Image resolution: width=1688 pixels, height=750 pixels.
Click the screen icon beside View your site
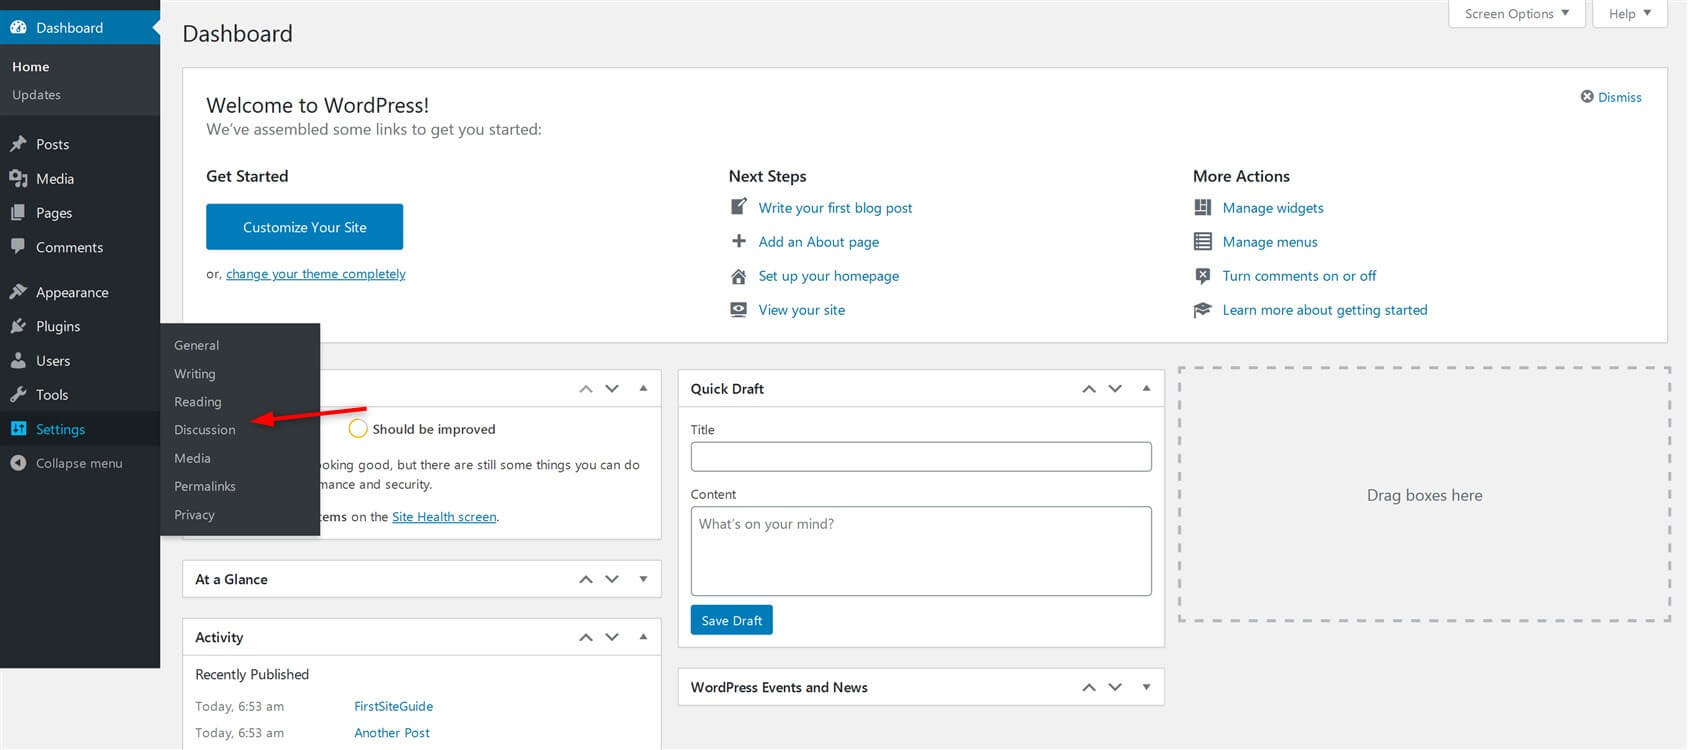tap(739, 310)
